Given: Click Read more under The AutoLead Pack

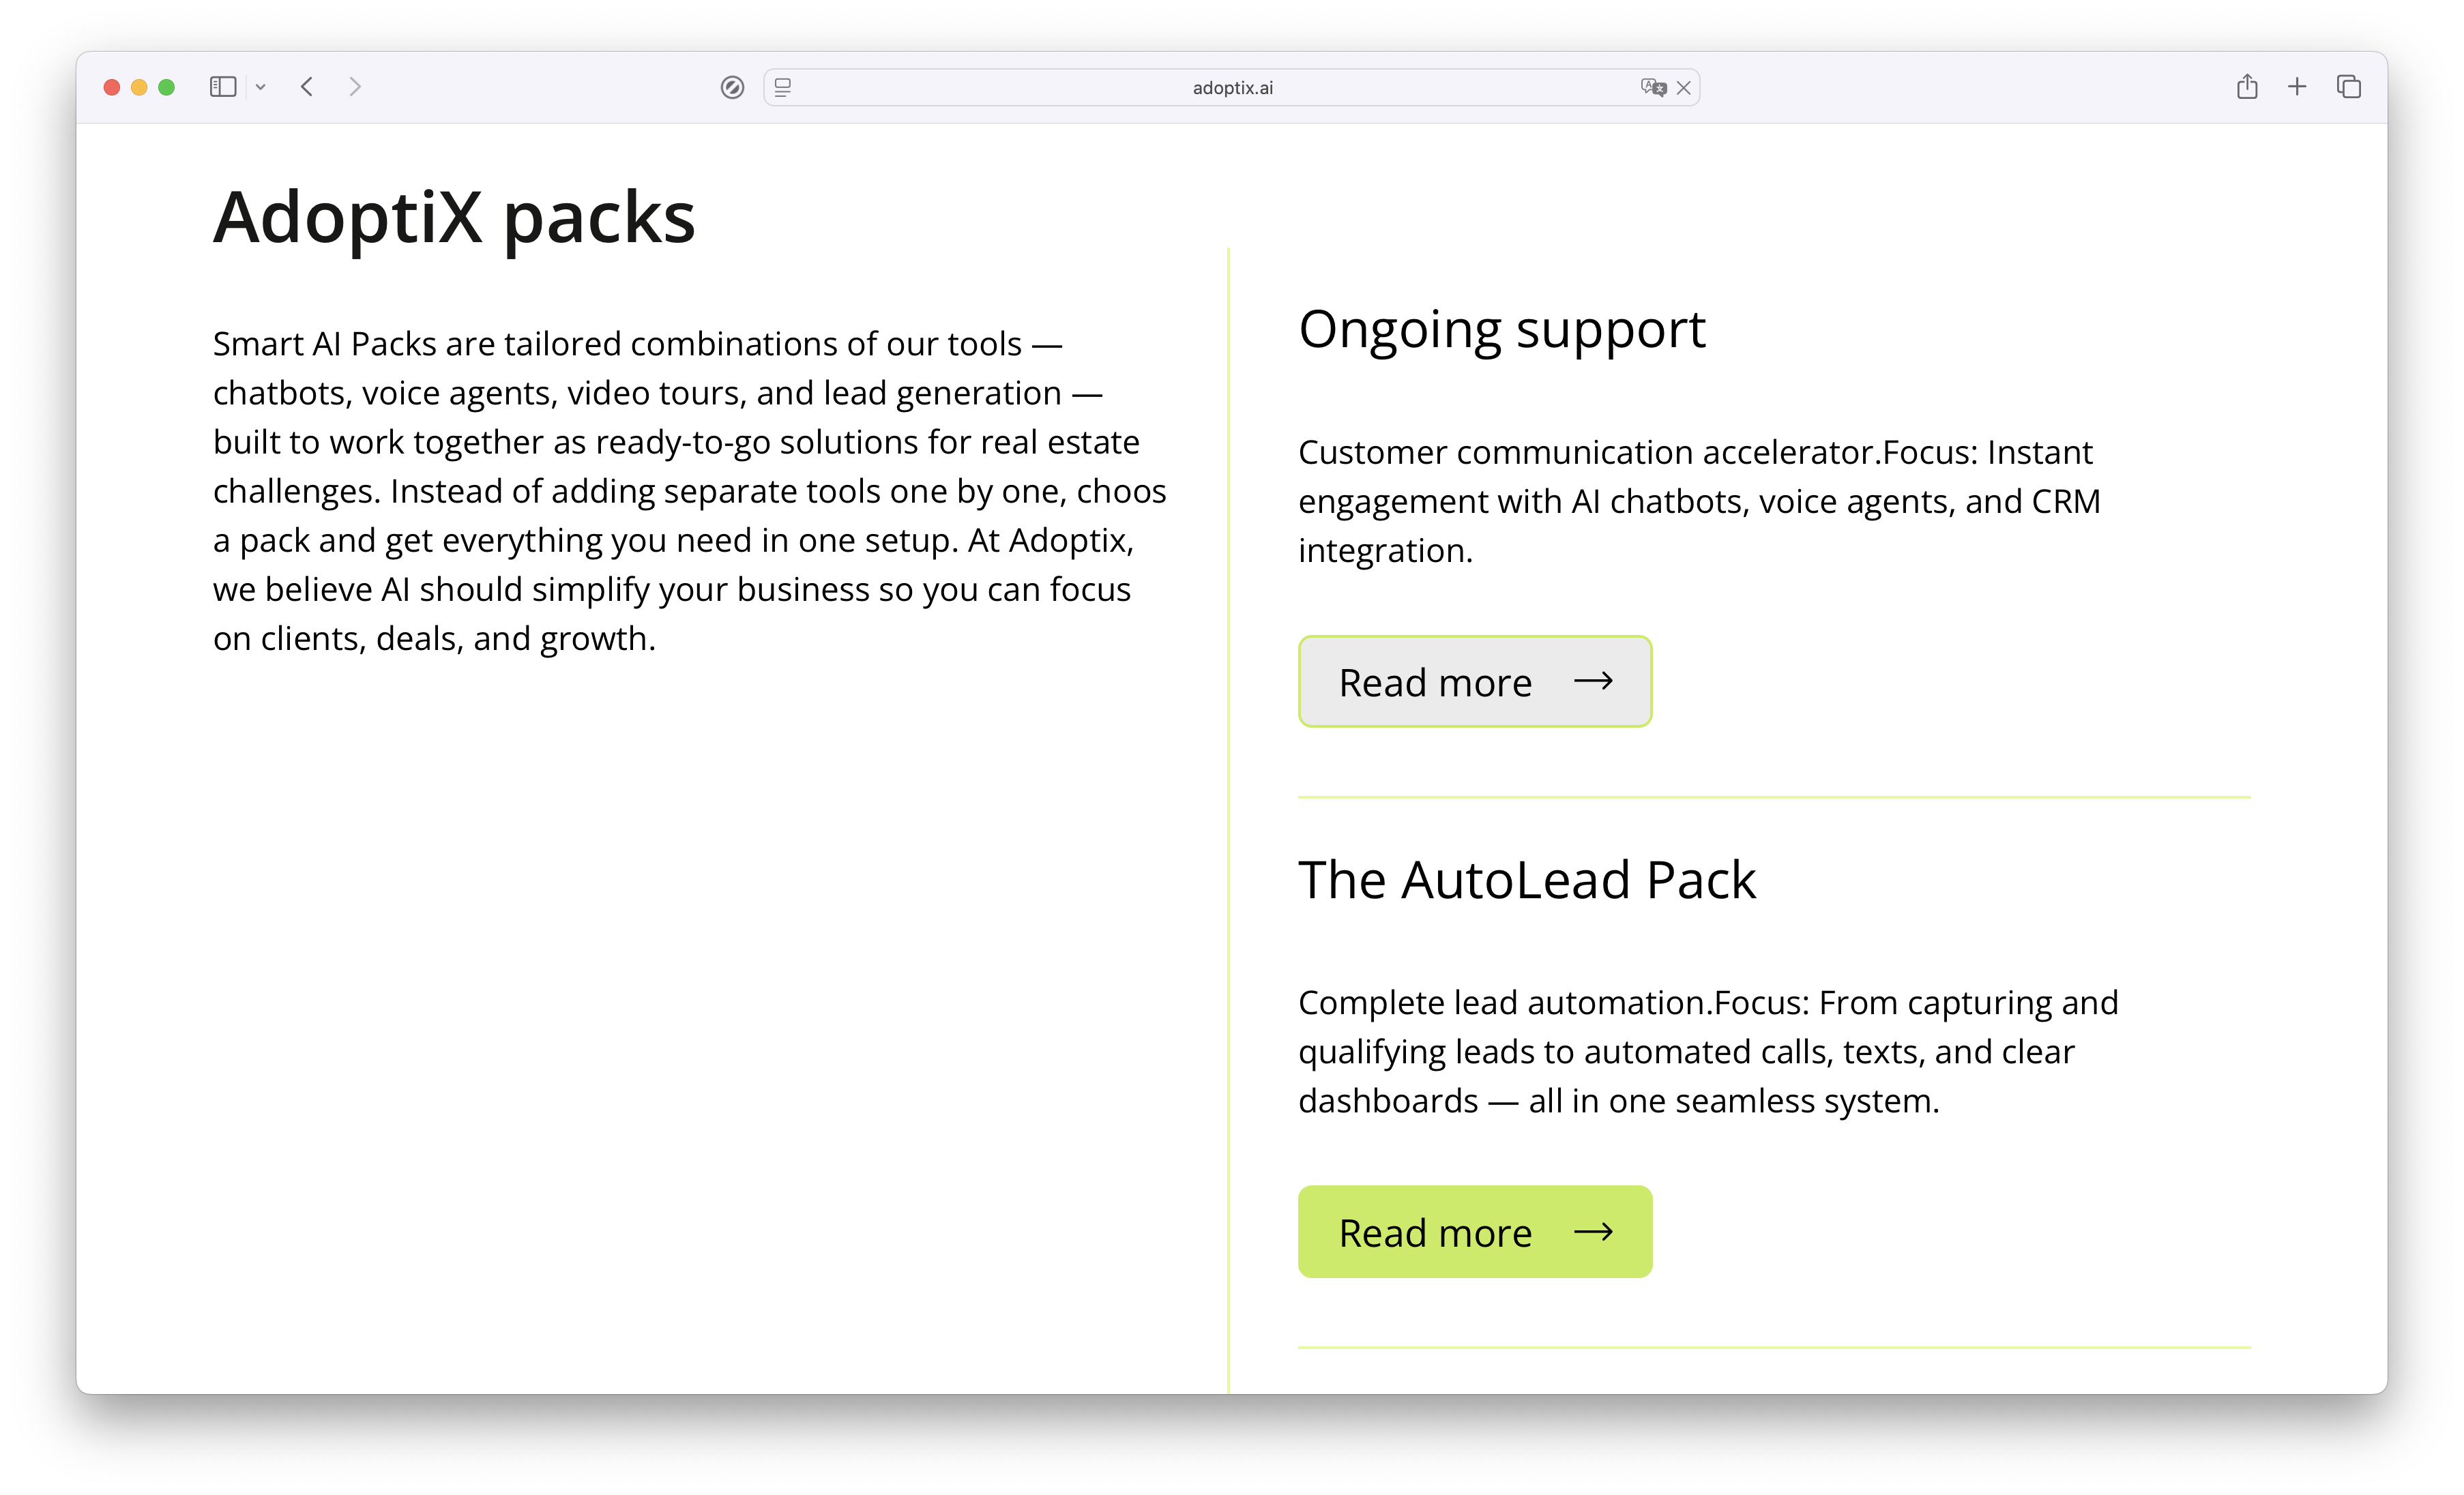Looking at the screenshot, I should coord(1474,1232).
